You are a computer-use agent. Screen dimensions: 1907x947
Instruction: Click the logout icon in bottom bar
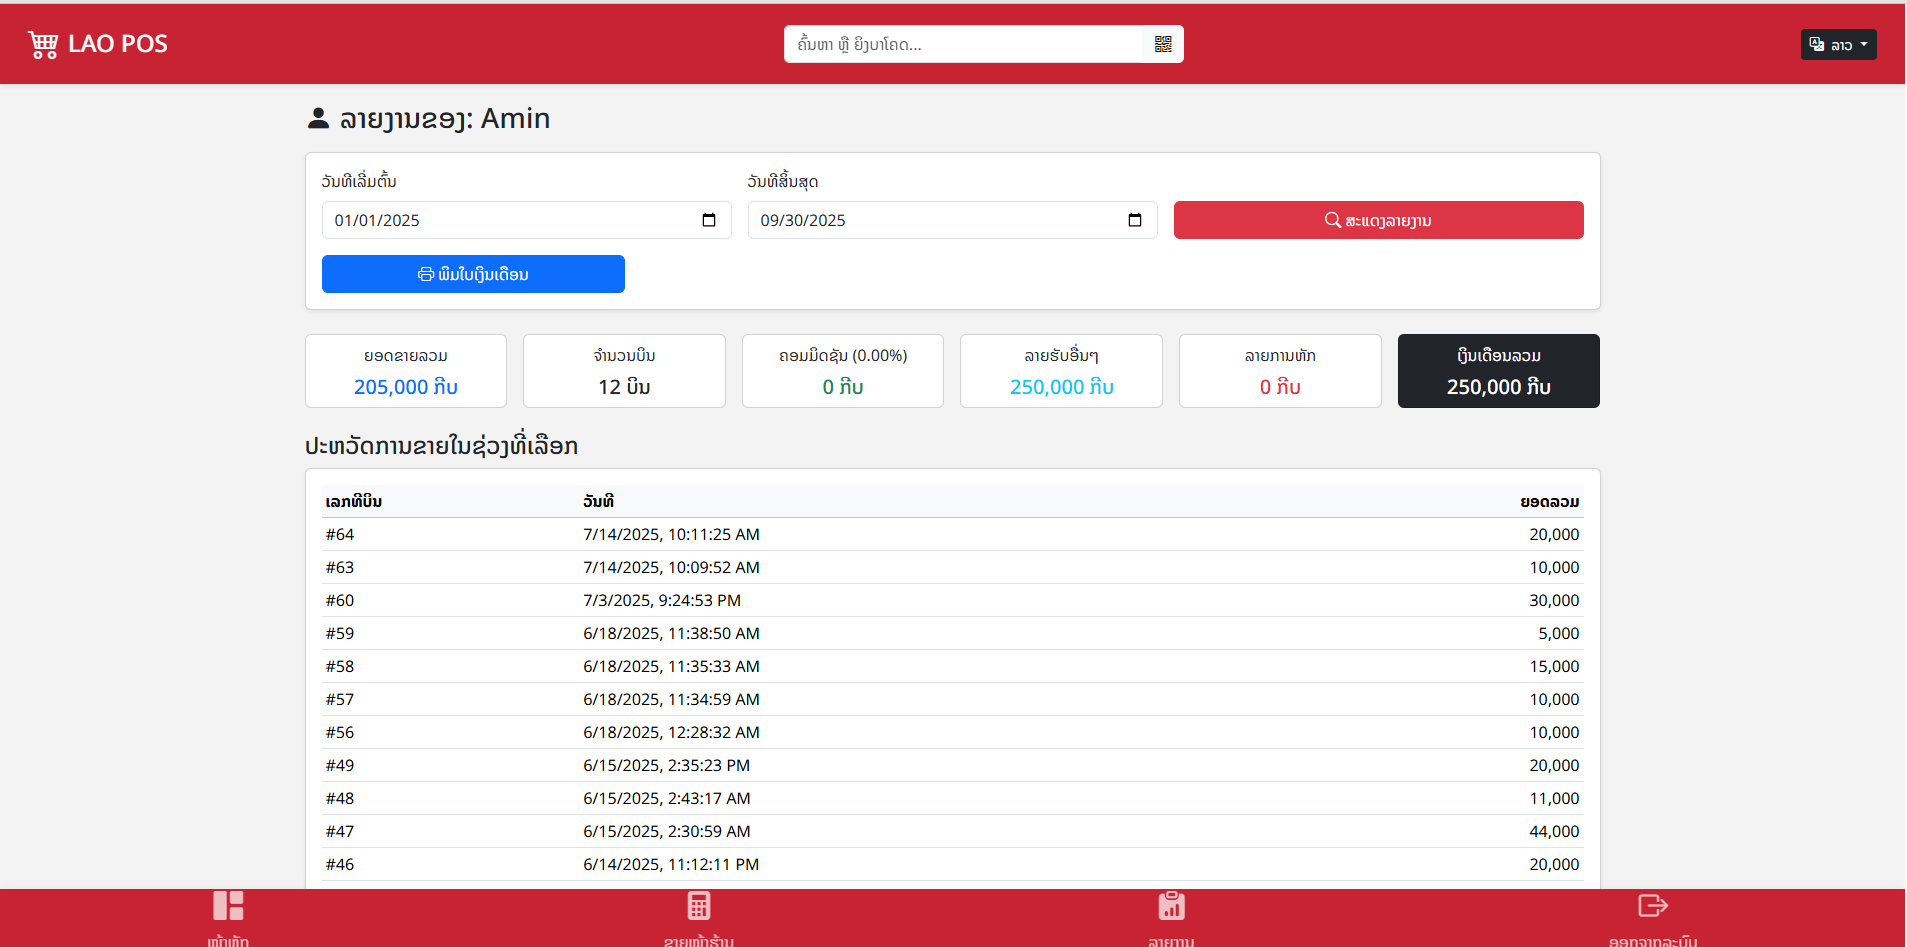(1652, 906)
